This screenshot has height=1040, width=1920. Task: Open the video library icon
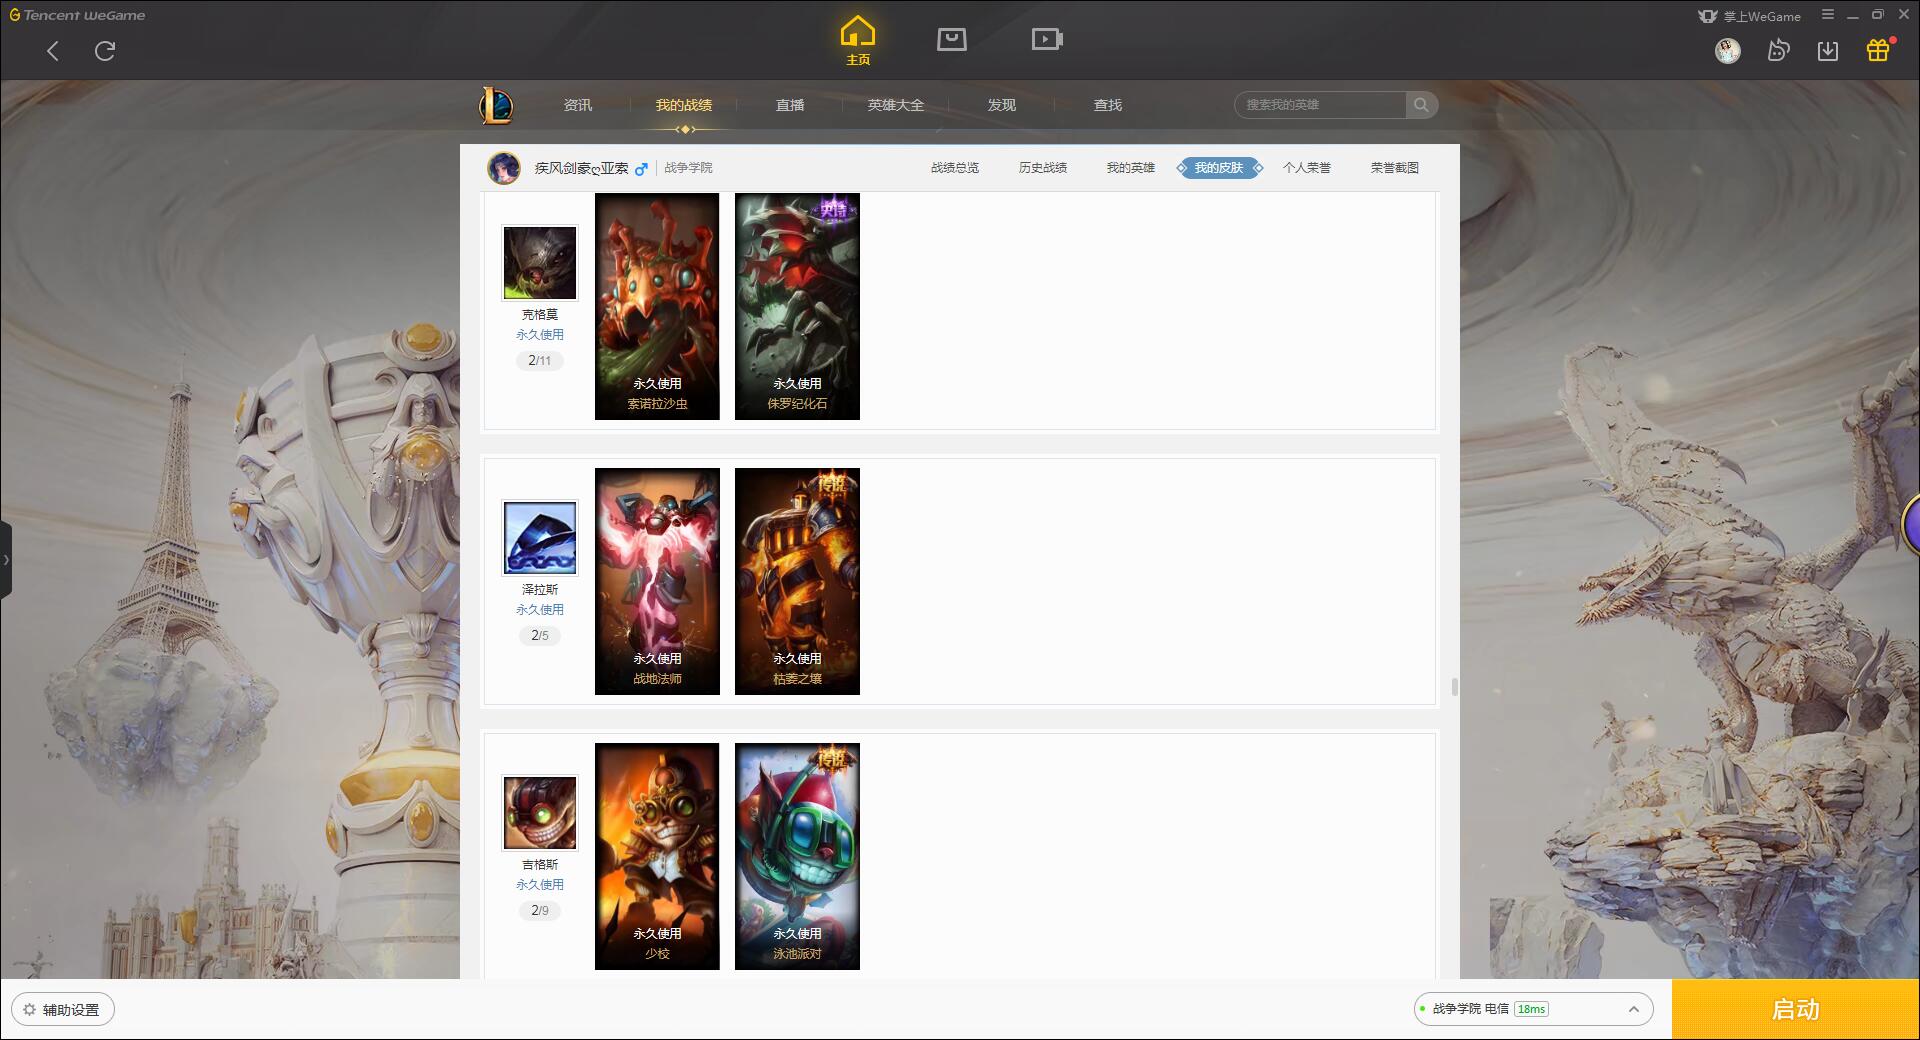[1047, 39]
